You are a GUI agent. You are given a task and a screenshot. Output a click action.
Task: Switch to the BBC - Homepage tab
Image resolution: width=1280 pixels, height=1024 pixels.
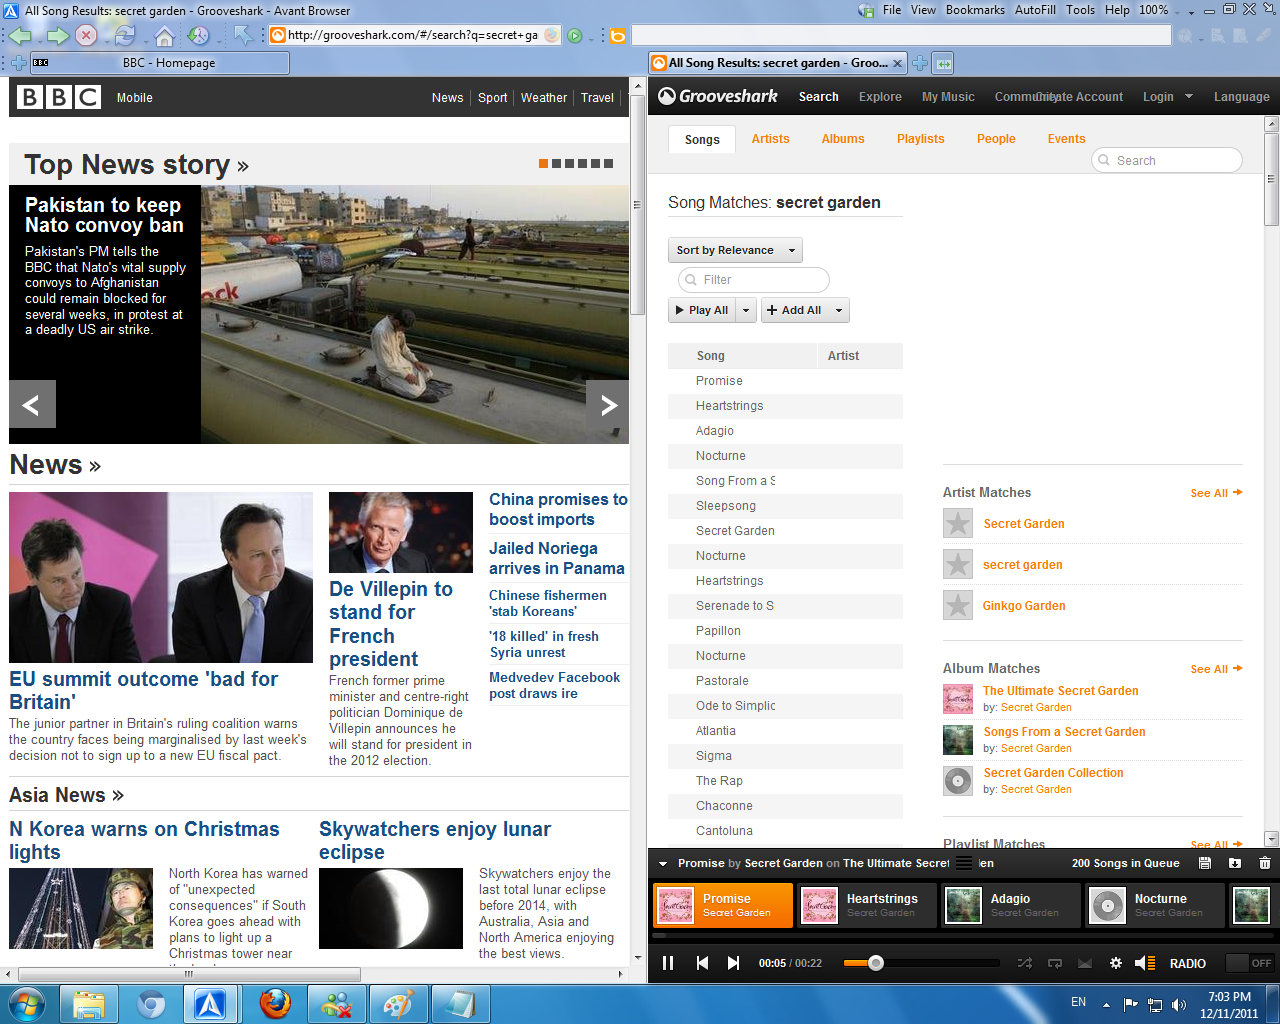click(160, 63)
